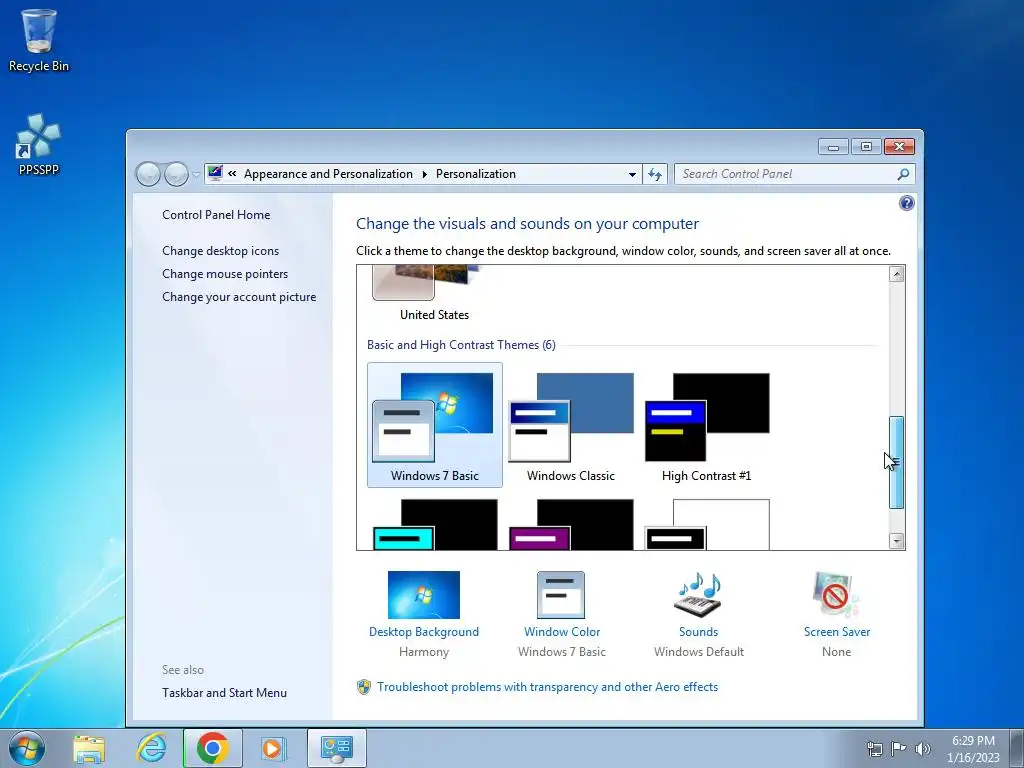
Task: Click the Screen Saver text link
Action: (x=837, y=632)
